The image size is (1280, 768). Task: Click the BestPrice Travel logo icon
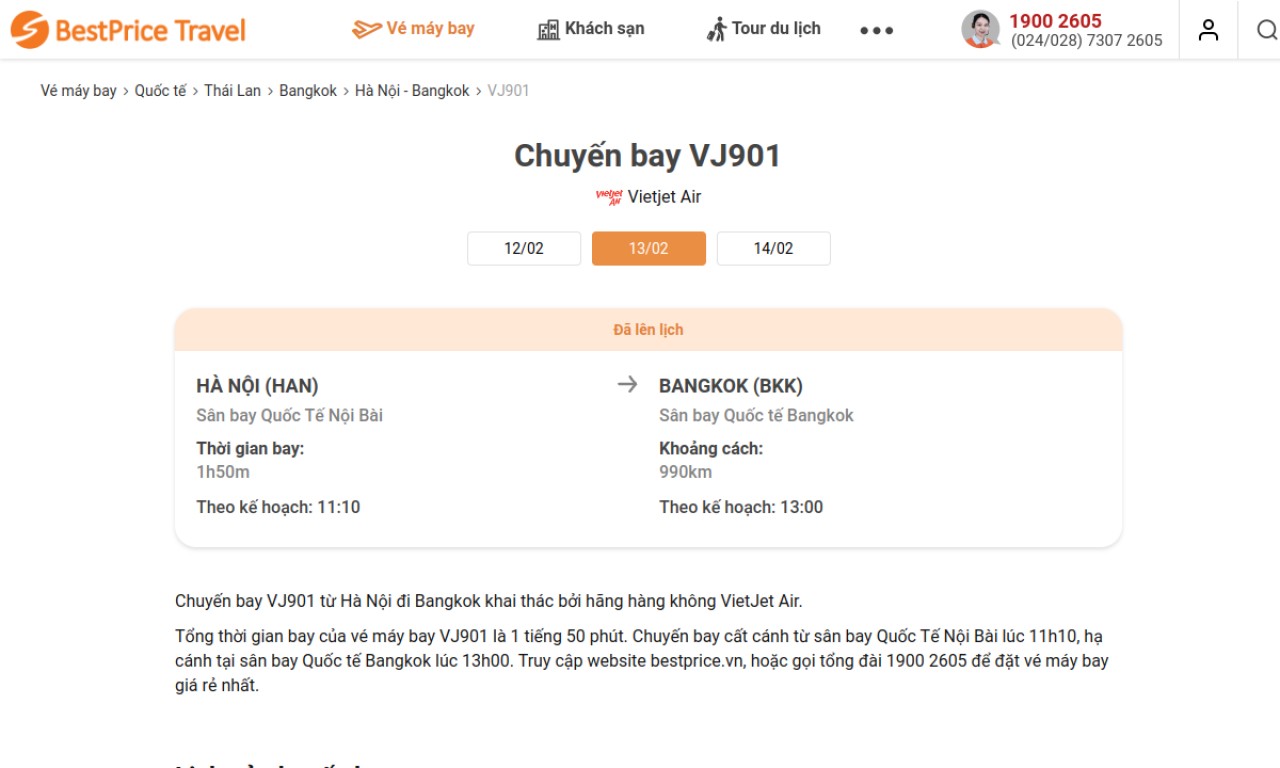[x=29, y=30]
